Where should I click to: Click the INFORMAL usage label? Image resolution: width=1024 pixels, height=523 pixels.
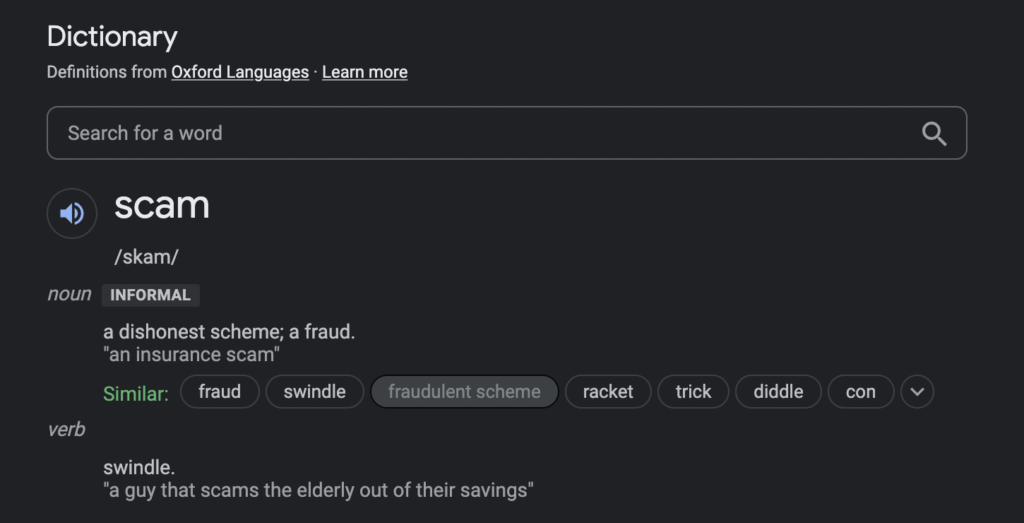tap(150, 295)
